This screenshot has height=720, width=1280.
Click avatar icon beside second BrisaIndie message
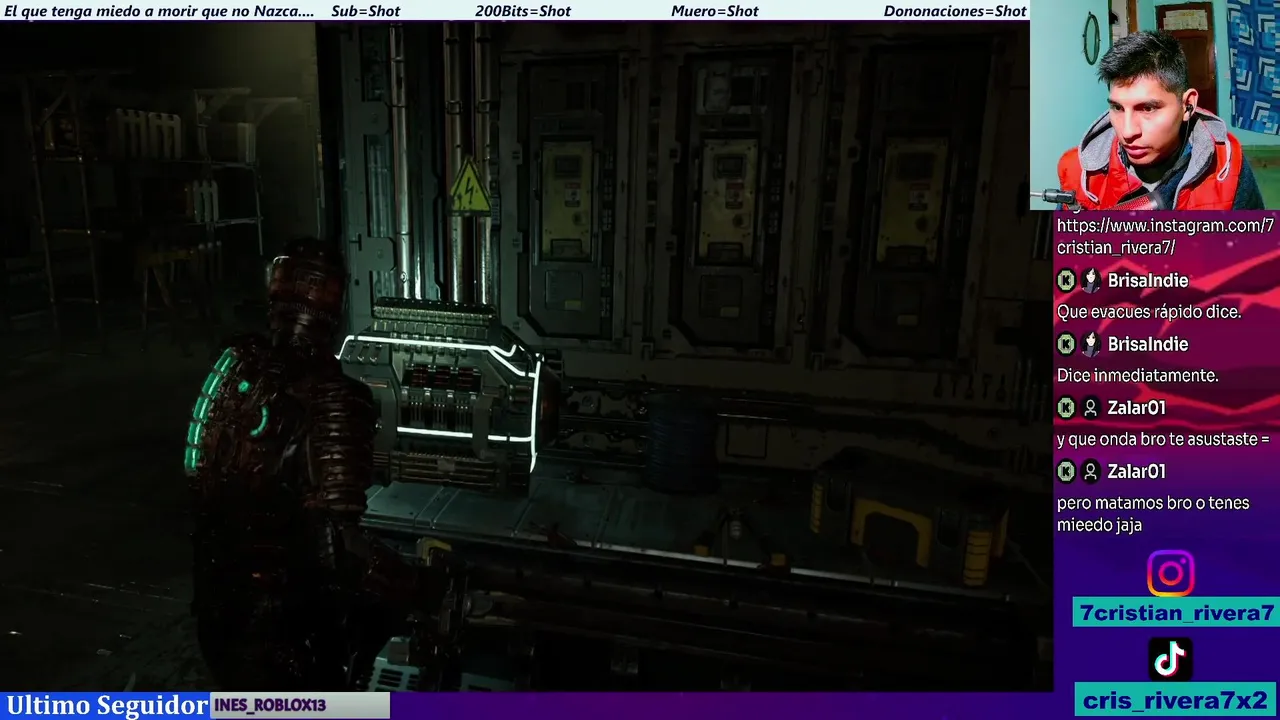[1091, 344]
